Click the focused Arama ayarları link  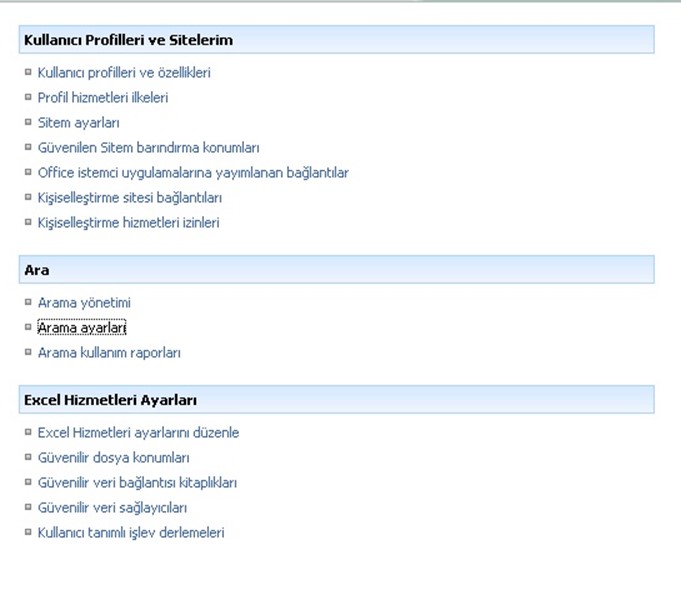point(81,328)
